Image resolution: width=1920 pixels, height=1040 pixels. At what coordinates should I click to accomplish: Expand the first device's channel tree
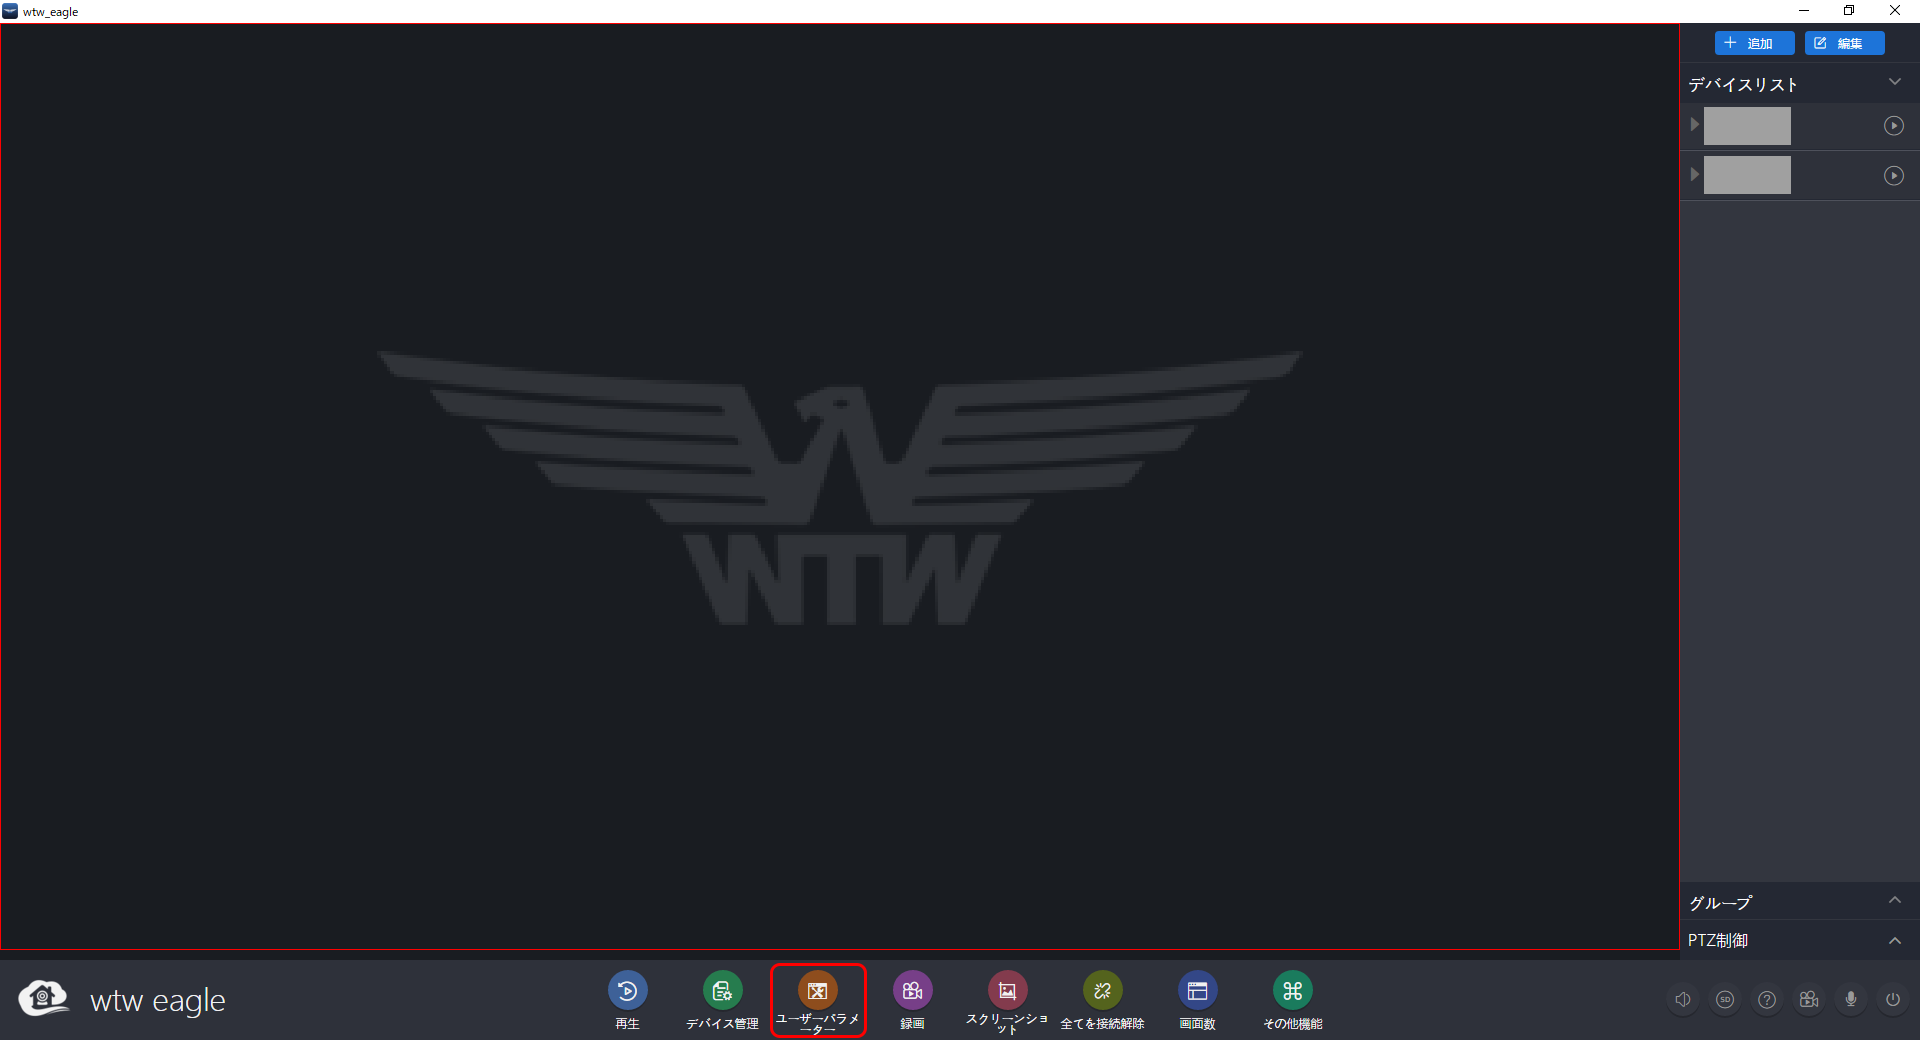pyautogui.click(x=1694, y=124)
